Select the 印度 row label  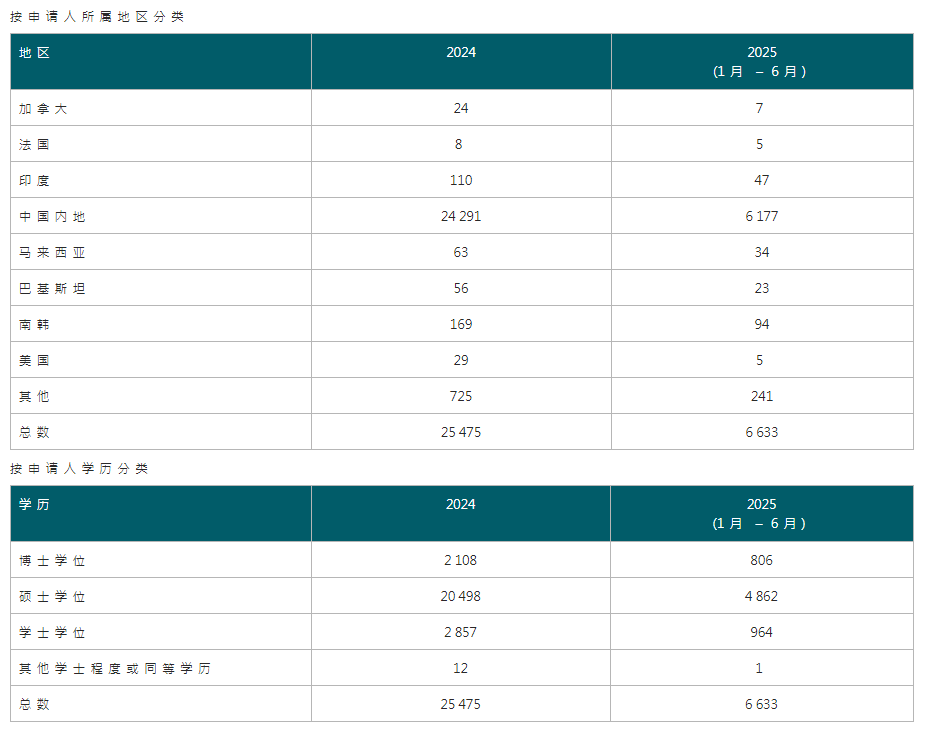(x=32, y=180)
